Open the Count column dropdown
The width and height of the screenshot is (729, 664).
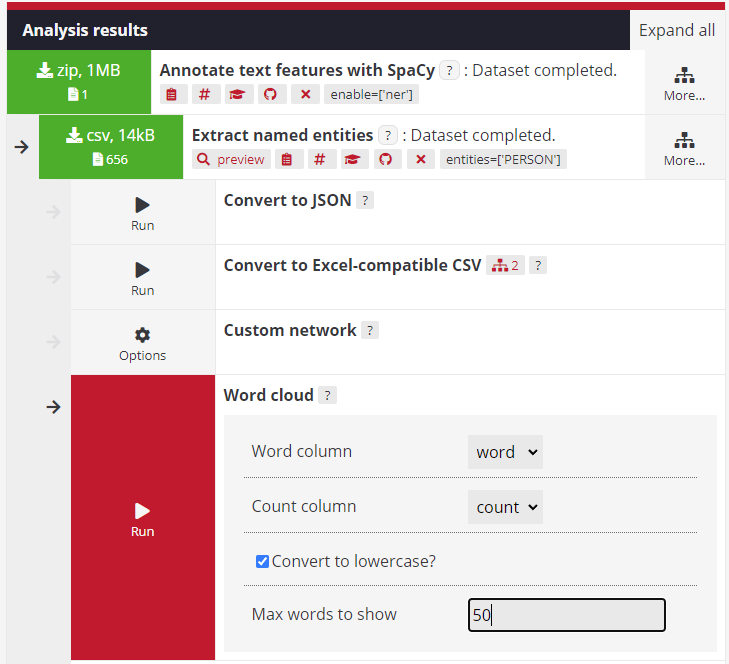coord(504,507)
